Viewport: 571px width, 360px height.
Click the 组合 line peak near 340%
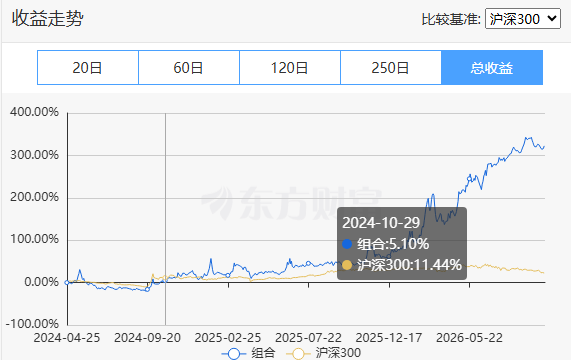point(527,138)
